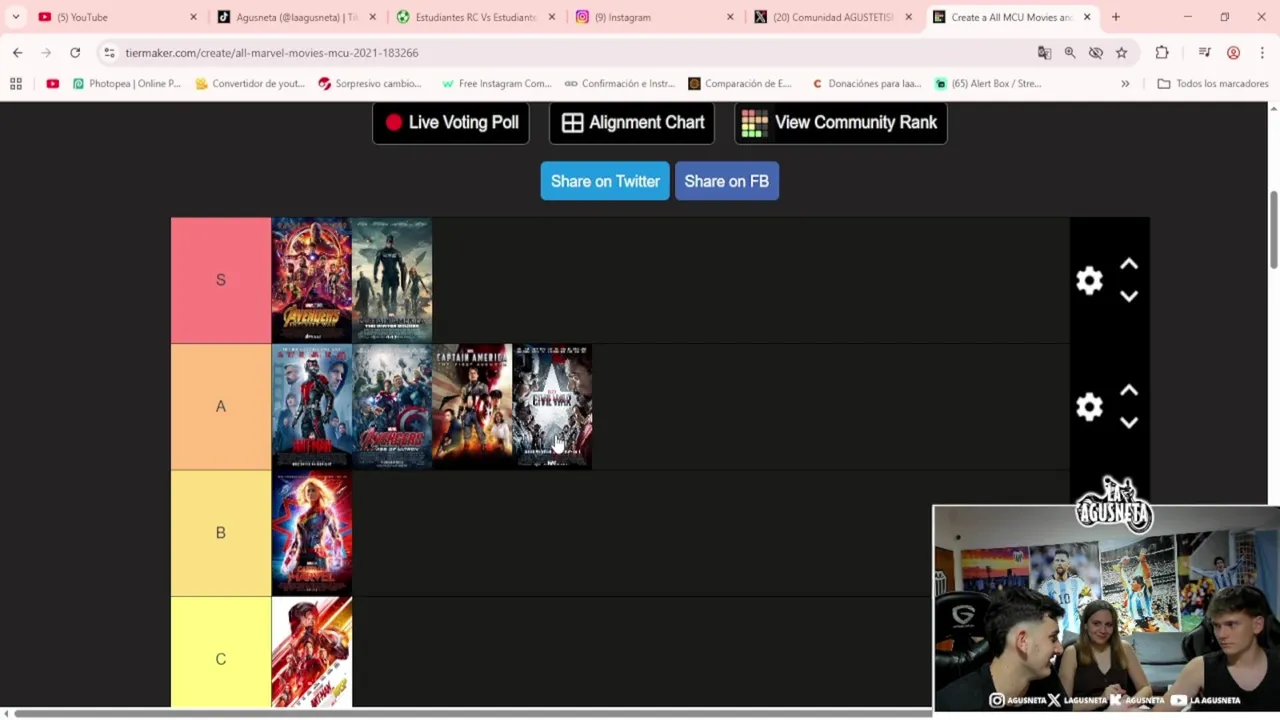The image size is (1280, 720).
Task: Open the Extensions puzzle icon
Action: tap(1162, 53)
